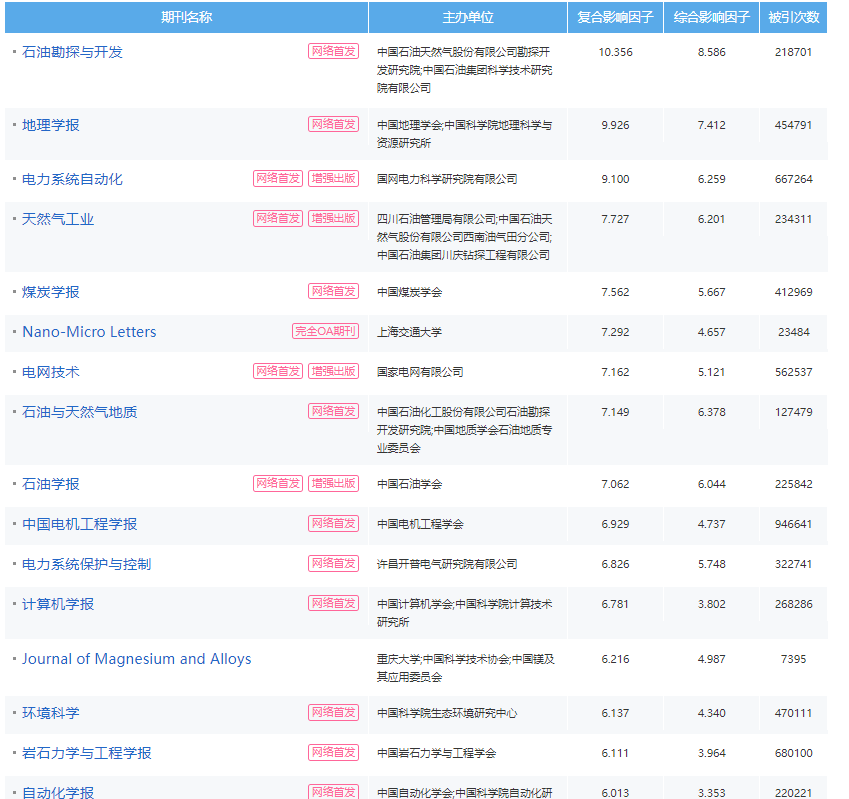The height and width of the screenshot is (799, 849).
Task: Select sponsor text 国网电力科学研究院有限公司
Action: 447,179
